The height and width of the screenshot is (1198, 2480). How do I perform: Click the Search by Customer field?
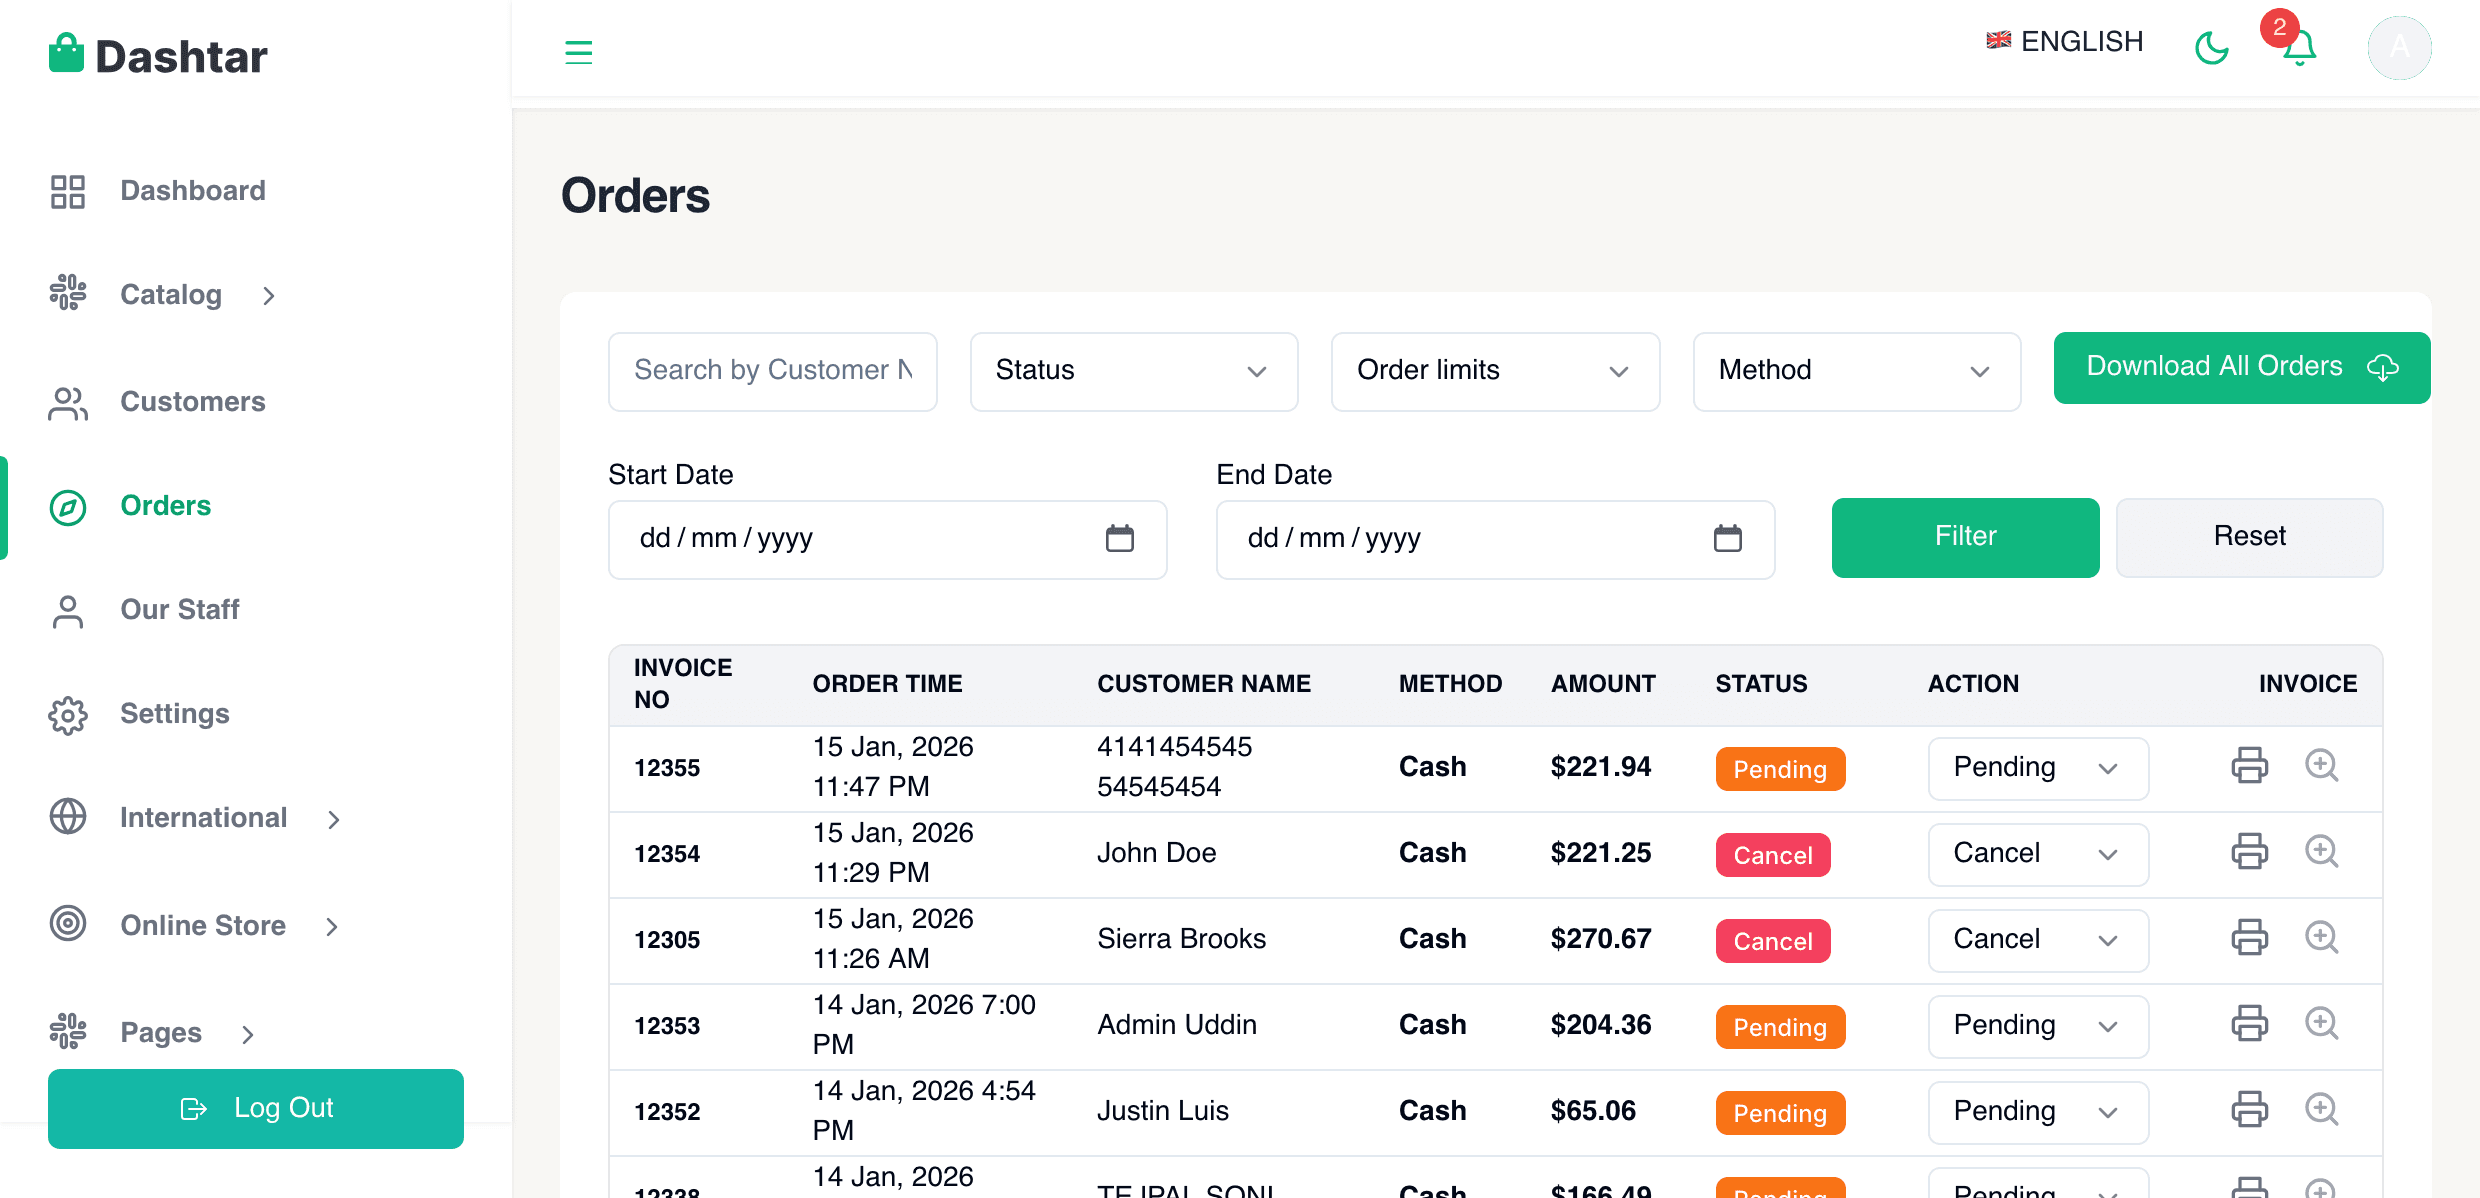pos(772,371)
